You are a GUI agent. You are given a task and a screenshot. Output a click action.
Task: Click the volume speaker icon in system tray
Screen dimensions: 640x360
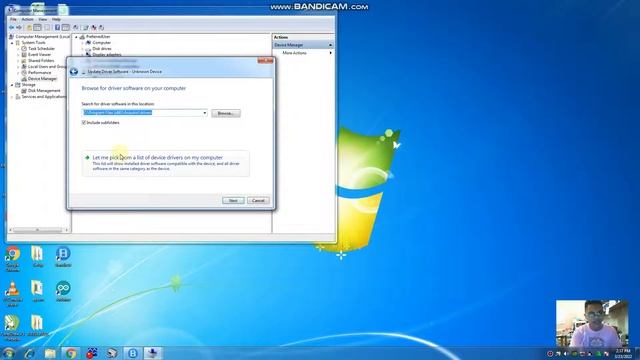pyautogui.click(x=566, y=353)
